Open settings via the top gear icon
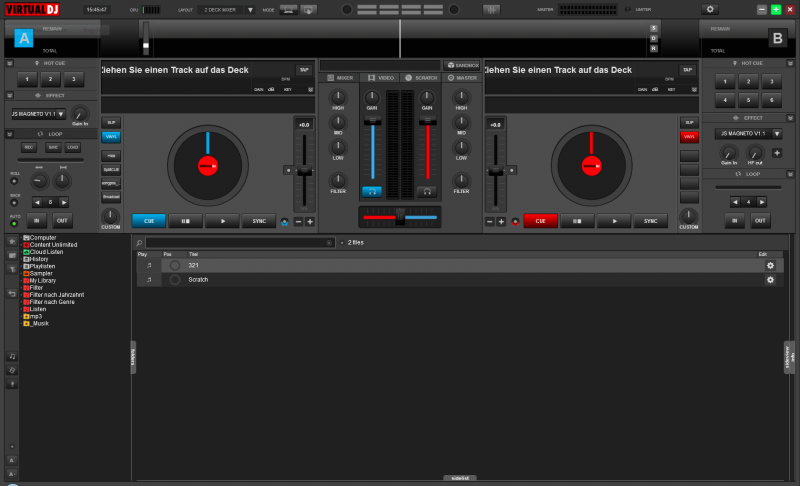This screenshot has height=486, width=800. point(711,9)
